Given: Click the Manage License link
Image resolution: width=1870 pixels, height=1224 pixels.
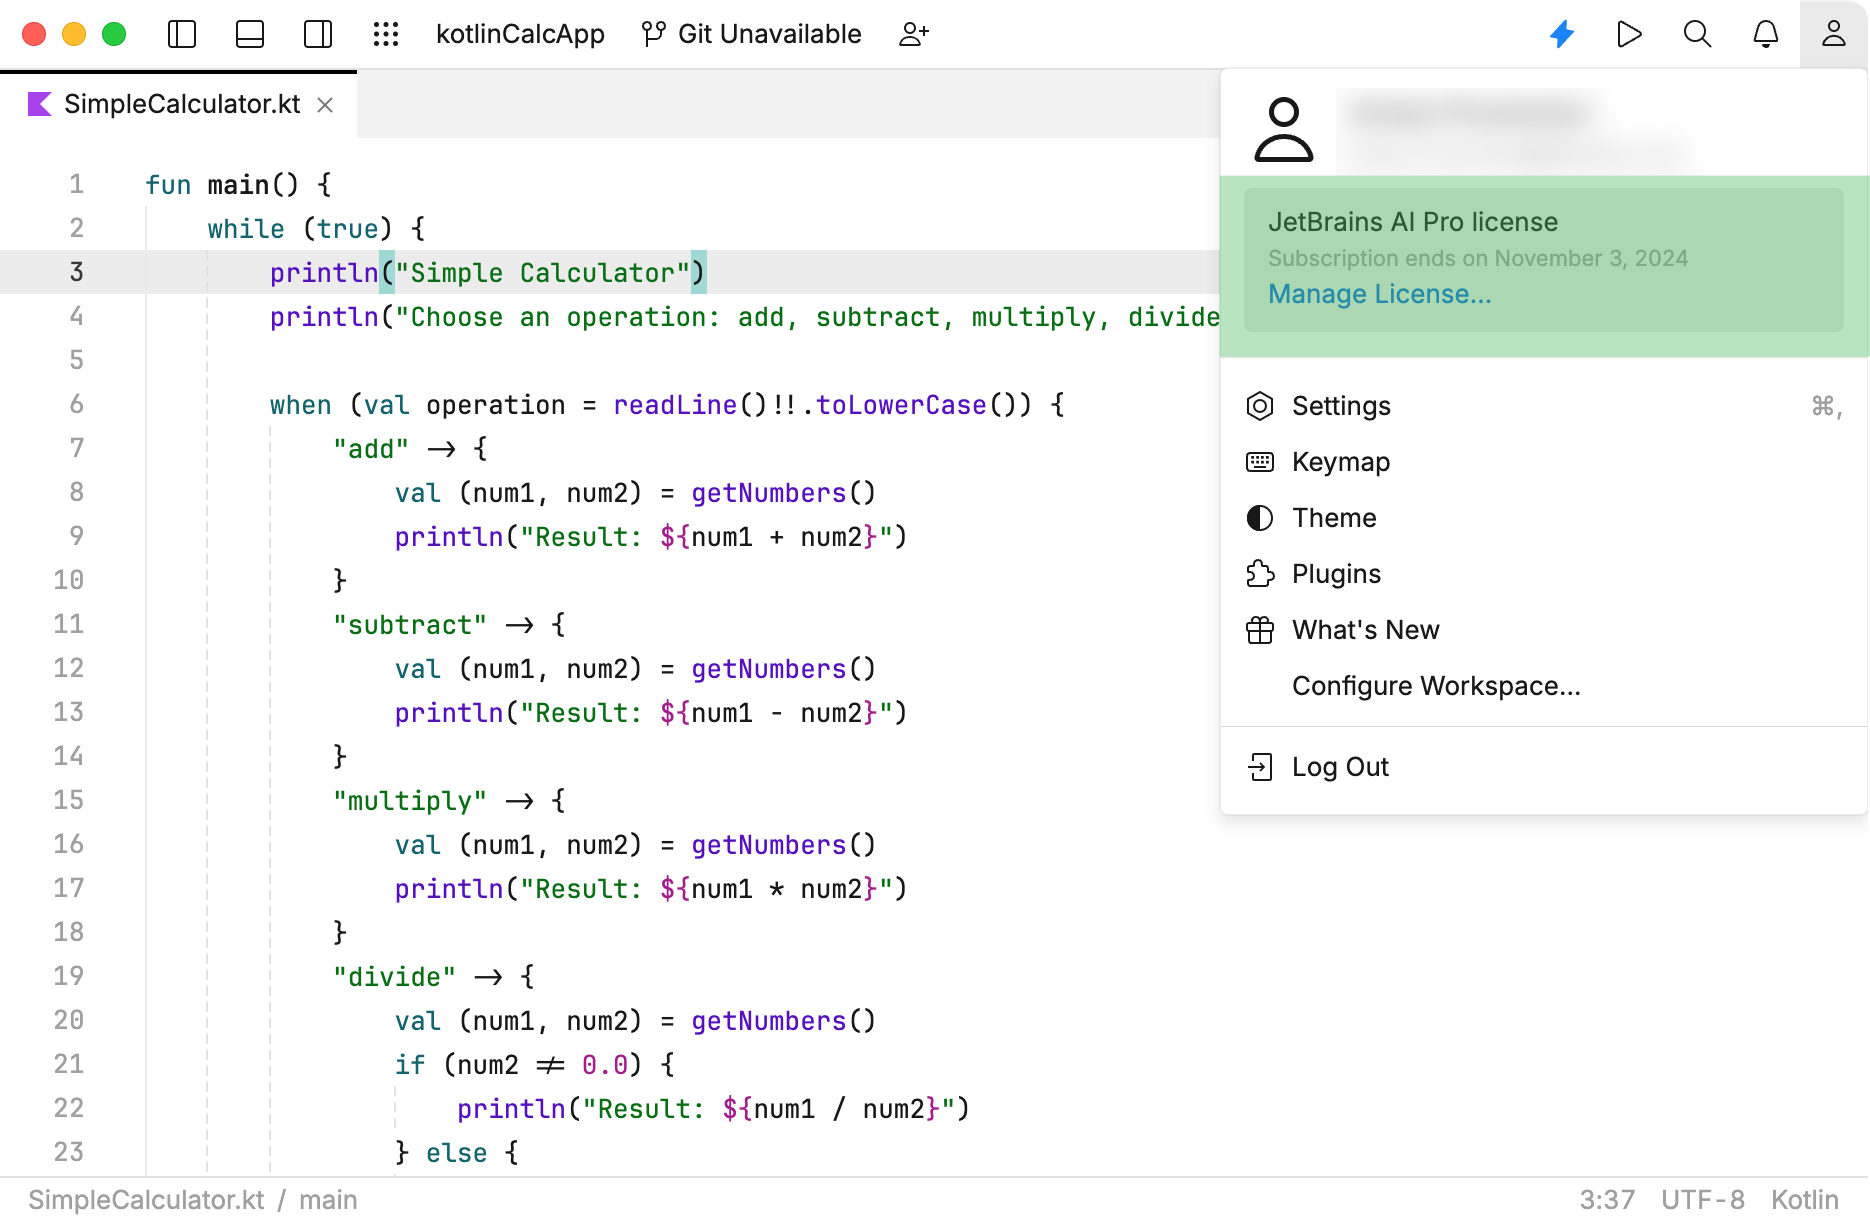Looking at the screenshot, I should point(1379,294).
